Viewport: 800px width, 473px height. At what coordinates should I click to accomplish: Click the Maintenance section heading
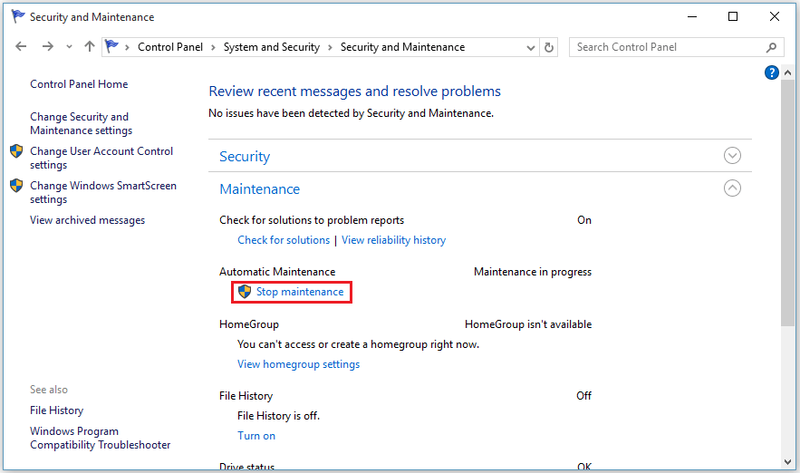260,189
